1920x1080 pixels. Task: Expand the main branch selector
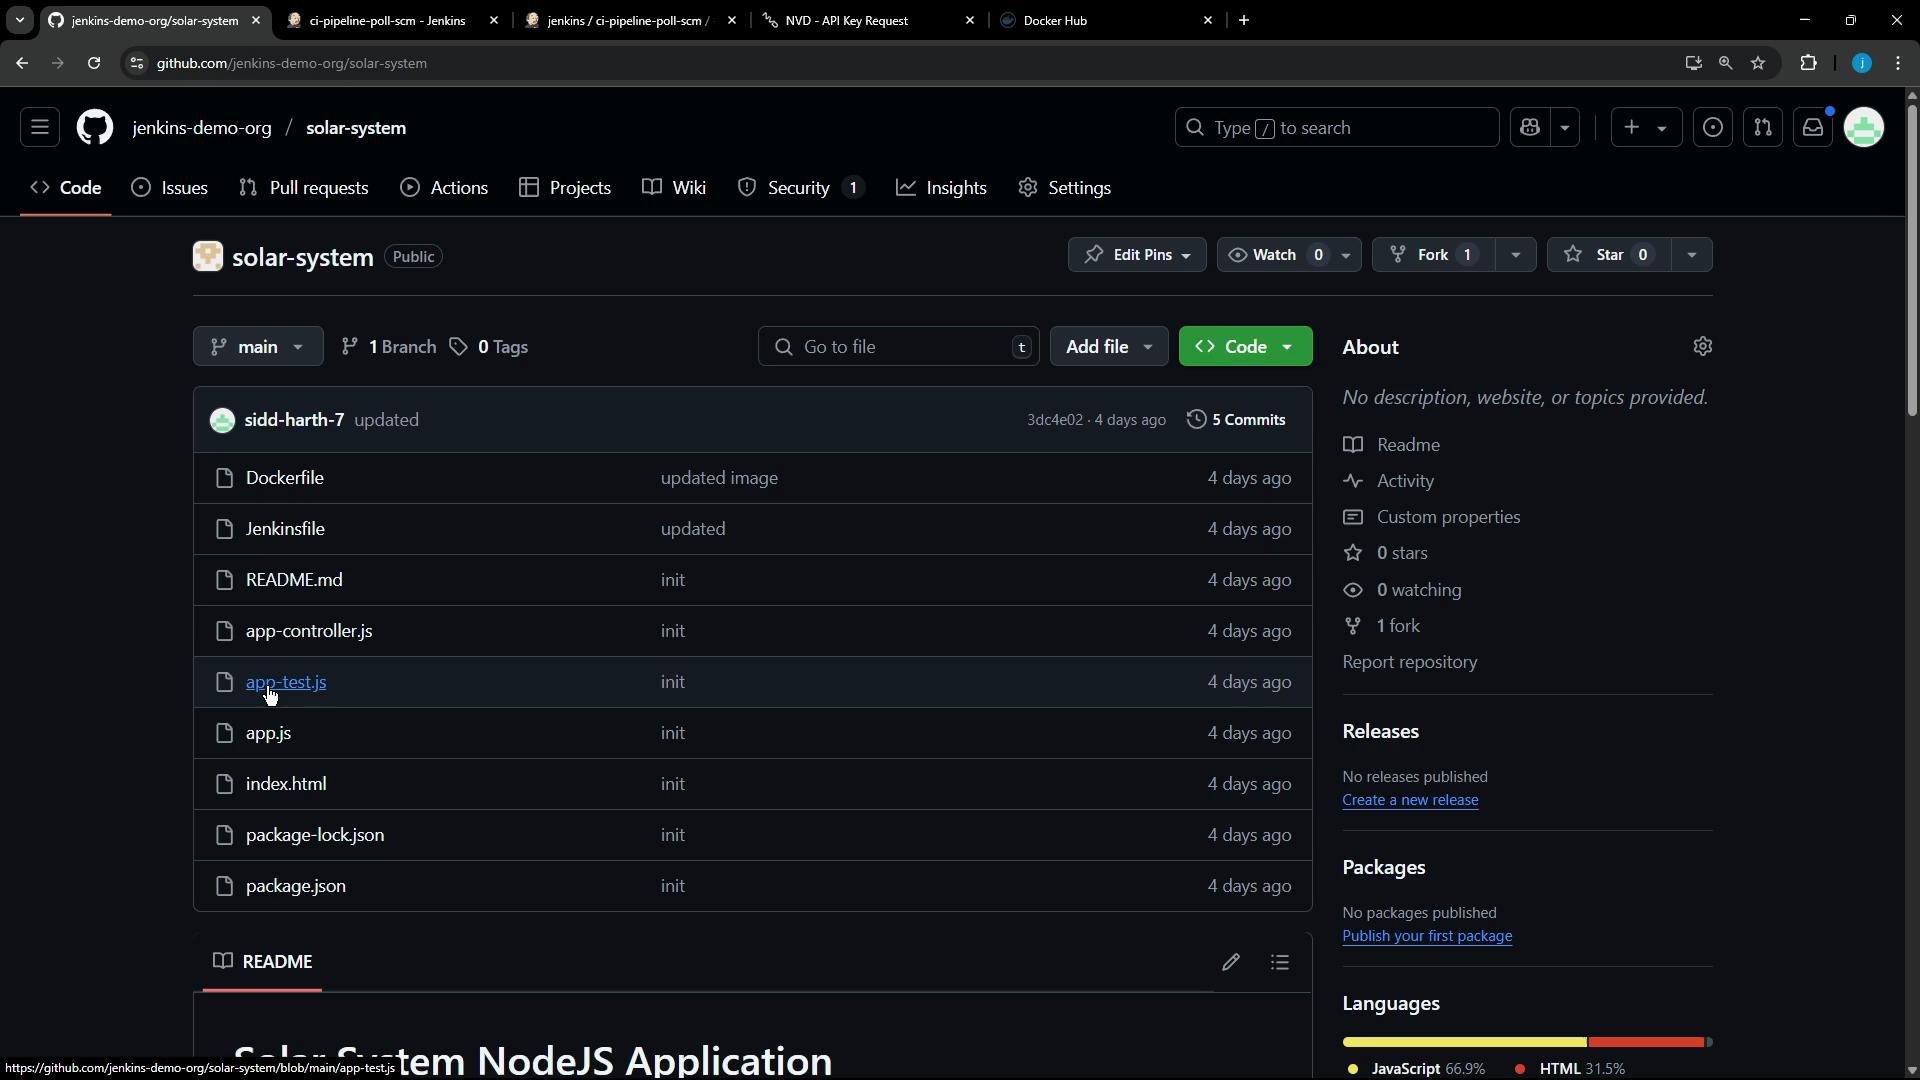[x=258, y=347]
